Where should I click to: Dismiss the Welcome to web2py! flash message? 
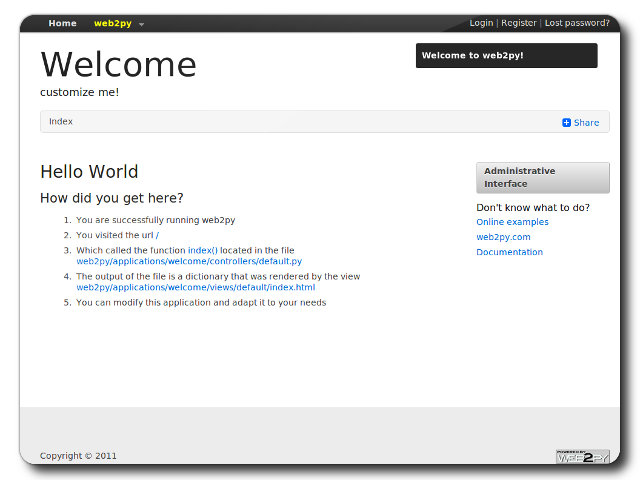click(506, 56)
